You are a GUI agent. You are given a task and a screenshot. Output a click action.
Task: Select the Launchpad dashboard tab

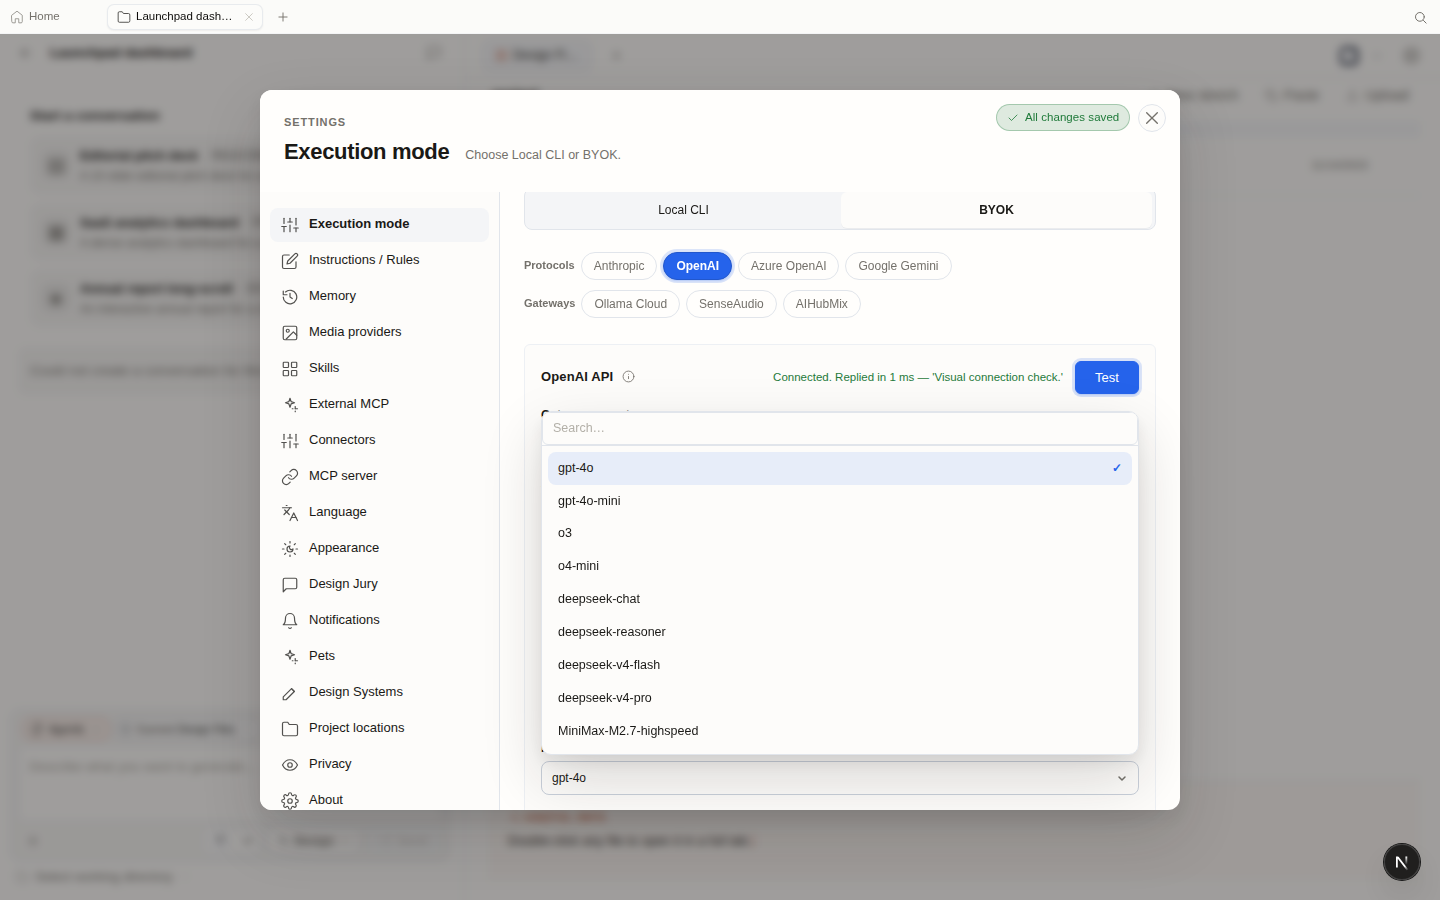click(185, 17)
